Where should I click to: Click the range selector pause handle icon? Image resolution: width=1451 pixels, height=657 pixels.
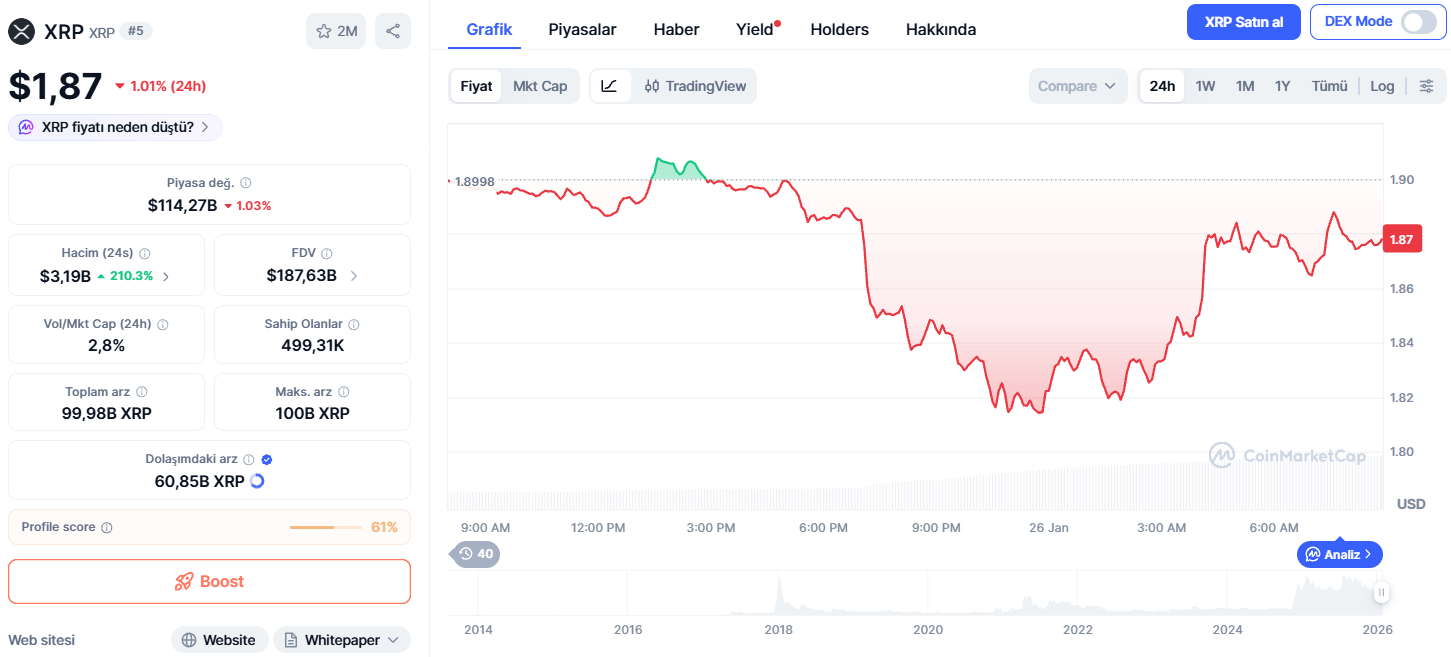click(1381, 592)
